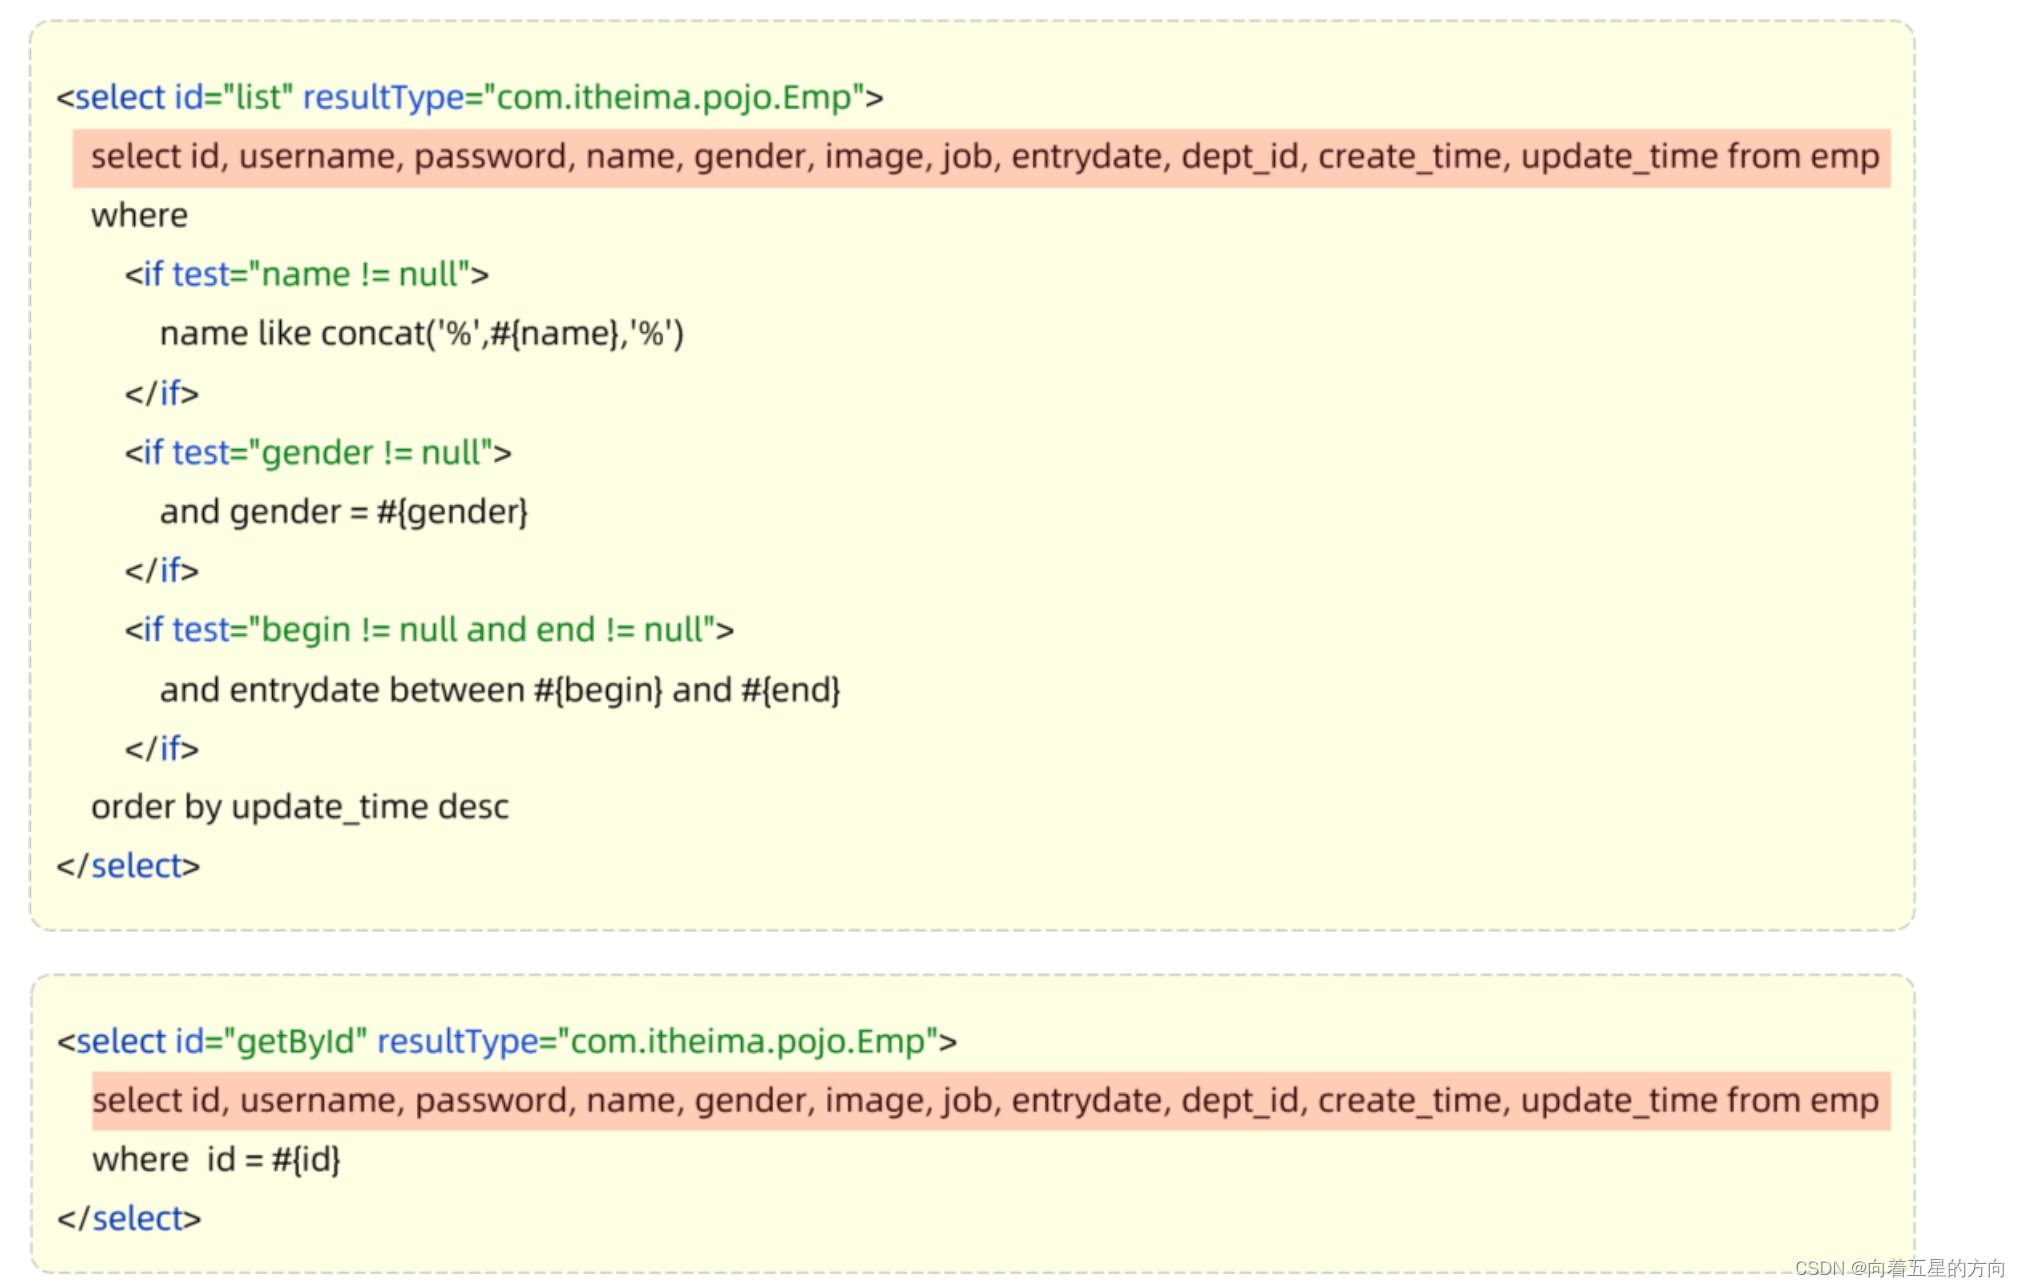Click the name like concat line

421,333
